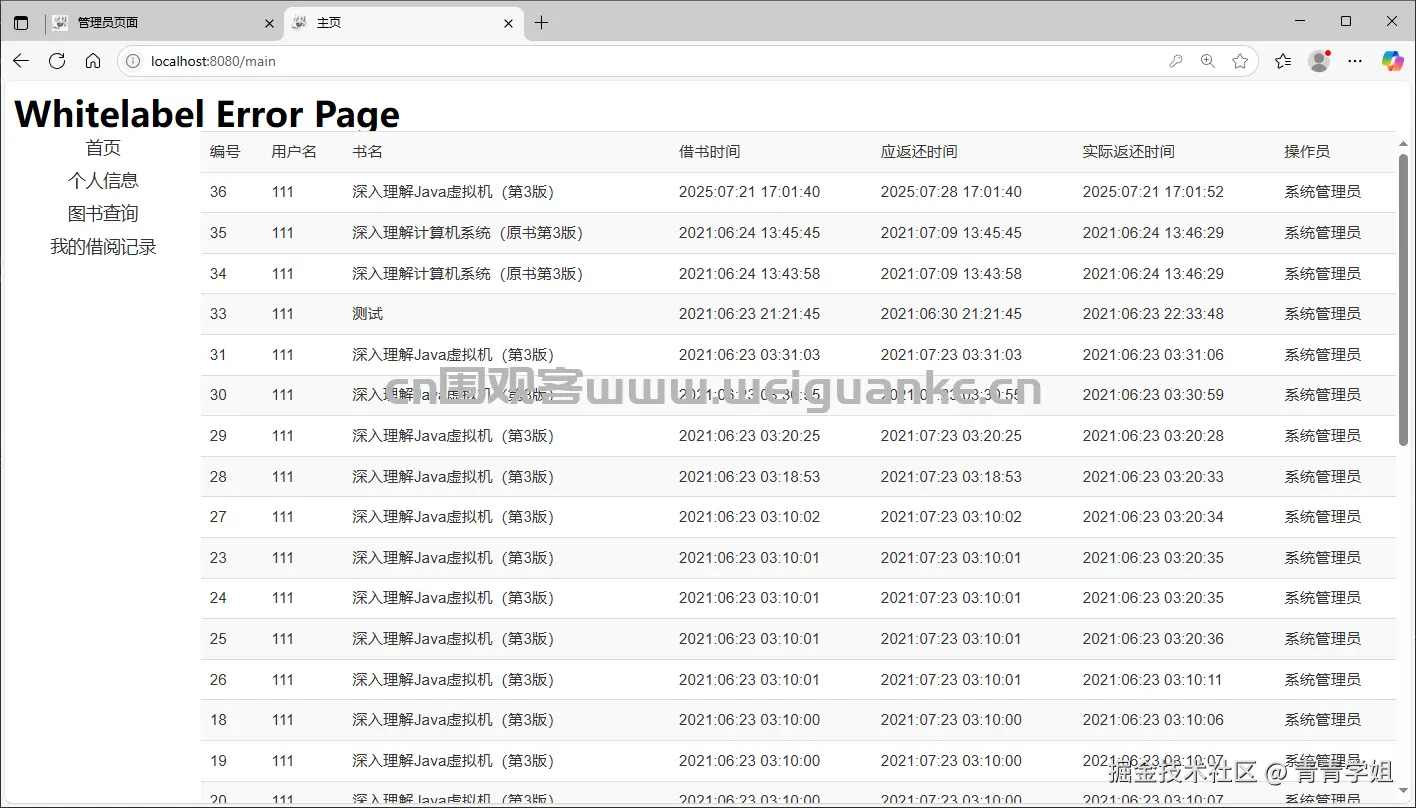The image size is (1416, 808).
Task: Click the book name 测试
Action: coord(367,314)
